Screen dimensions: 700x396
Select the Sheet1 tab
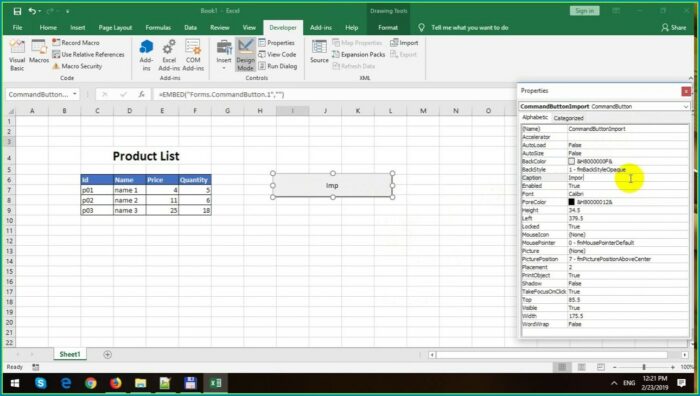click(x=70, y=354)
